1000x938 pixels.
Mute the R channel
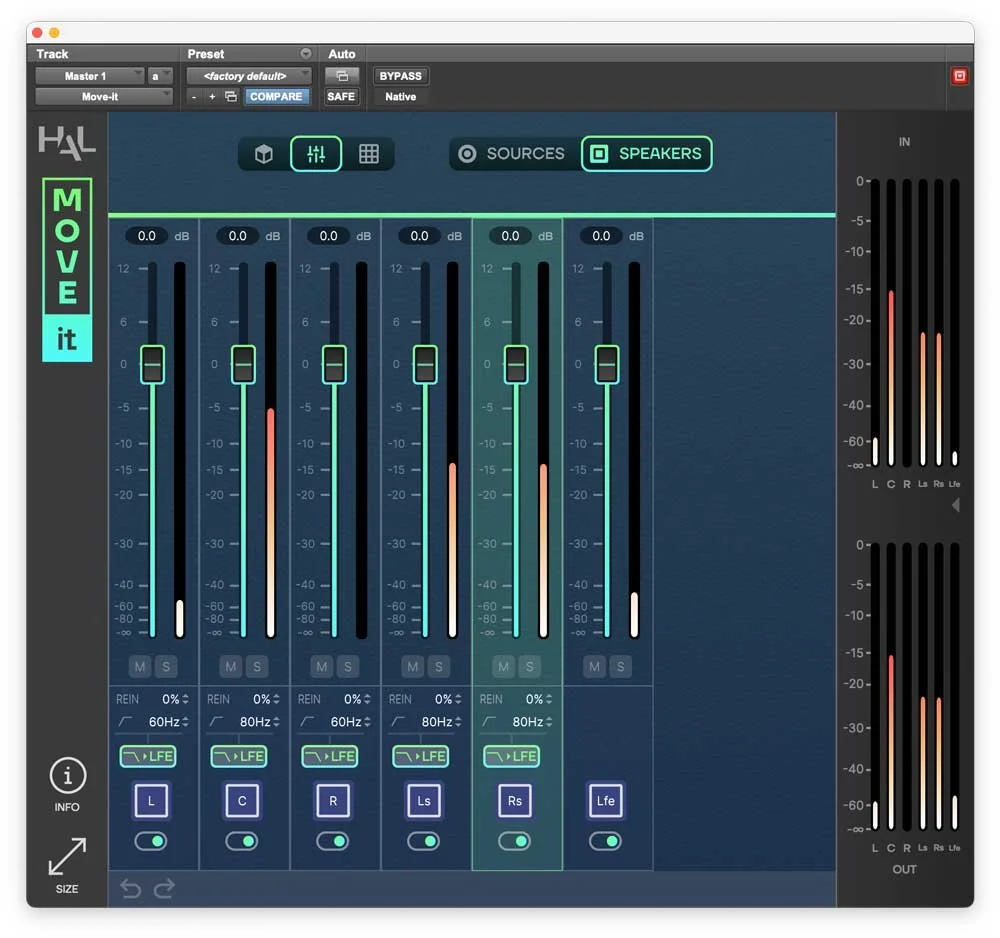point(321,667)
